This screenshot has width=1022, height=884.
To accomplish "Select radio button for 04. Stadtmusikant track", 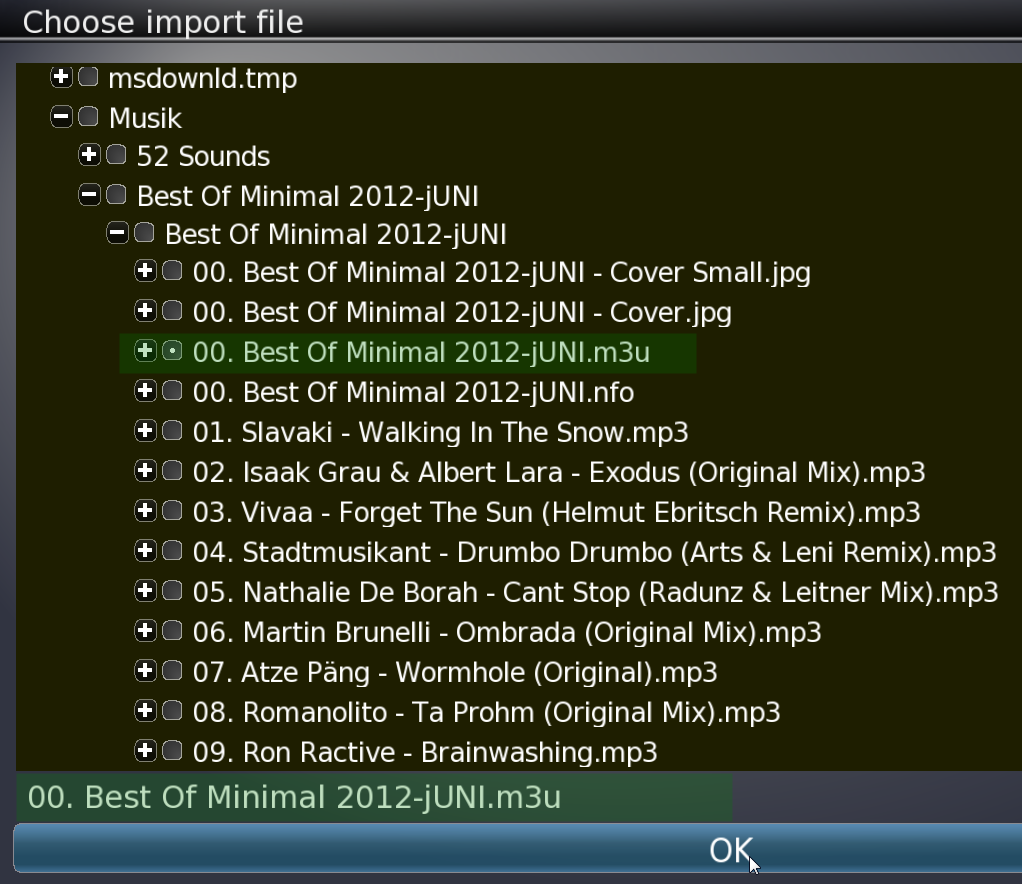I will pos(172,551).
